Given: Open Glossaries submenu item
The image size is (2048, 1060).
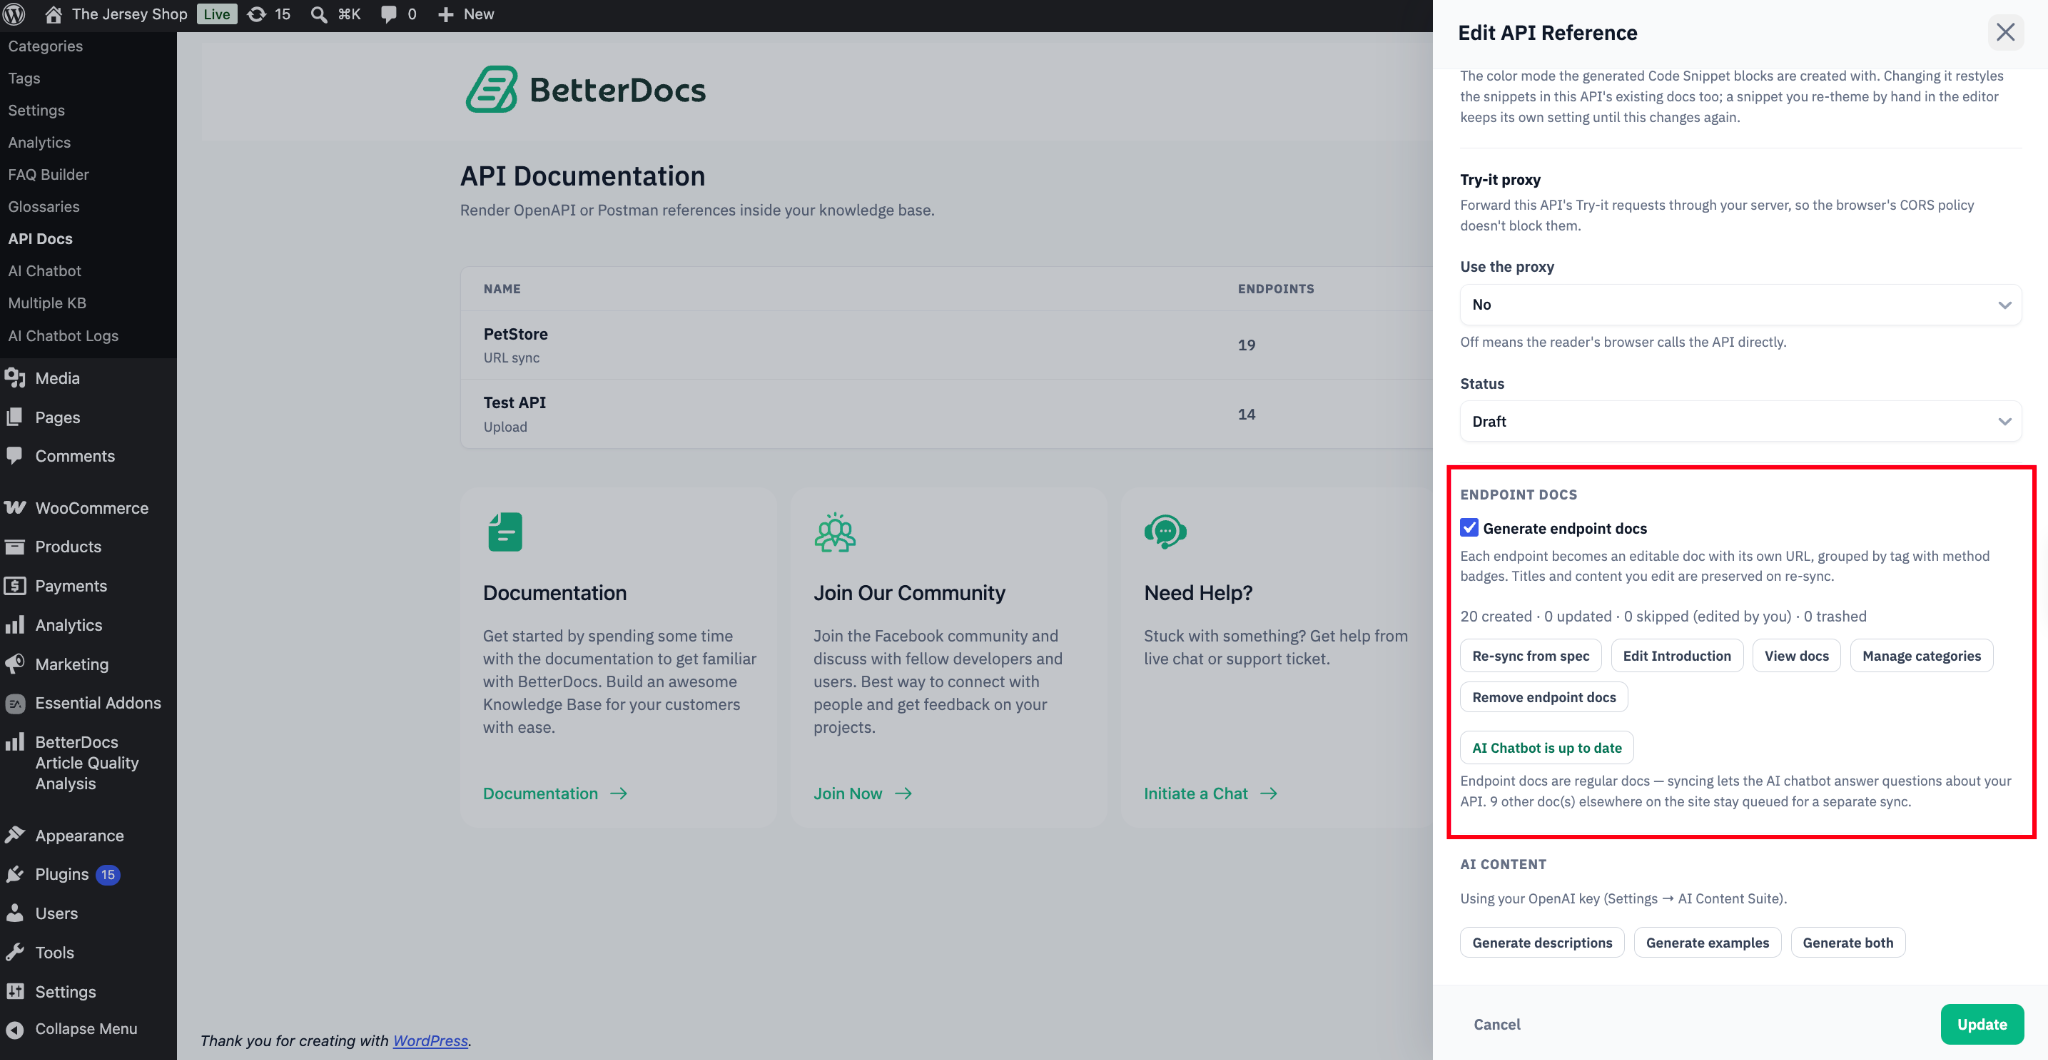Looking at the screenshot, I should 44,206.
